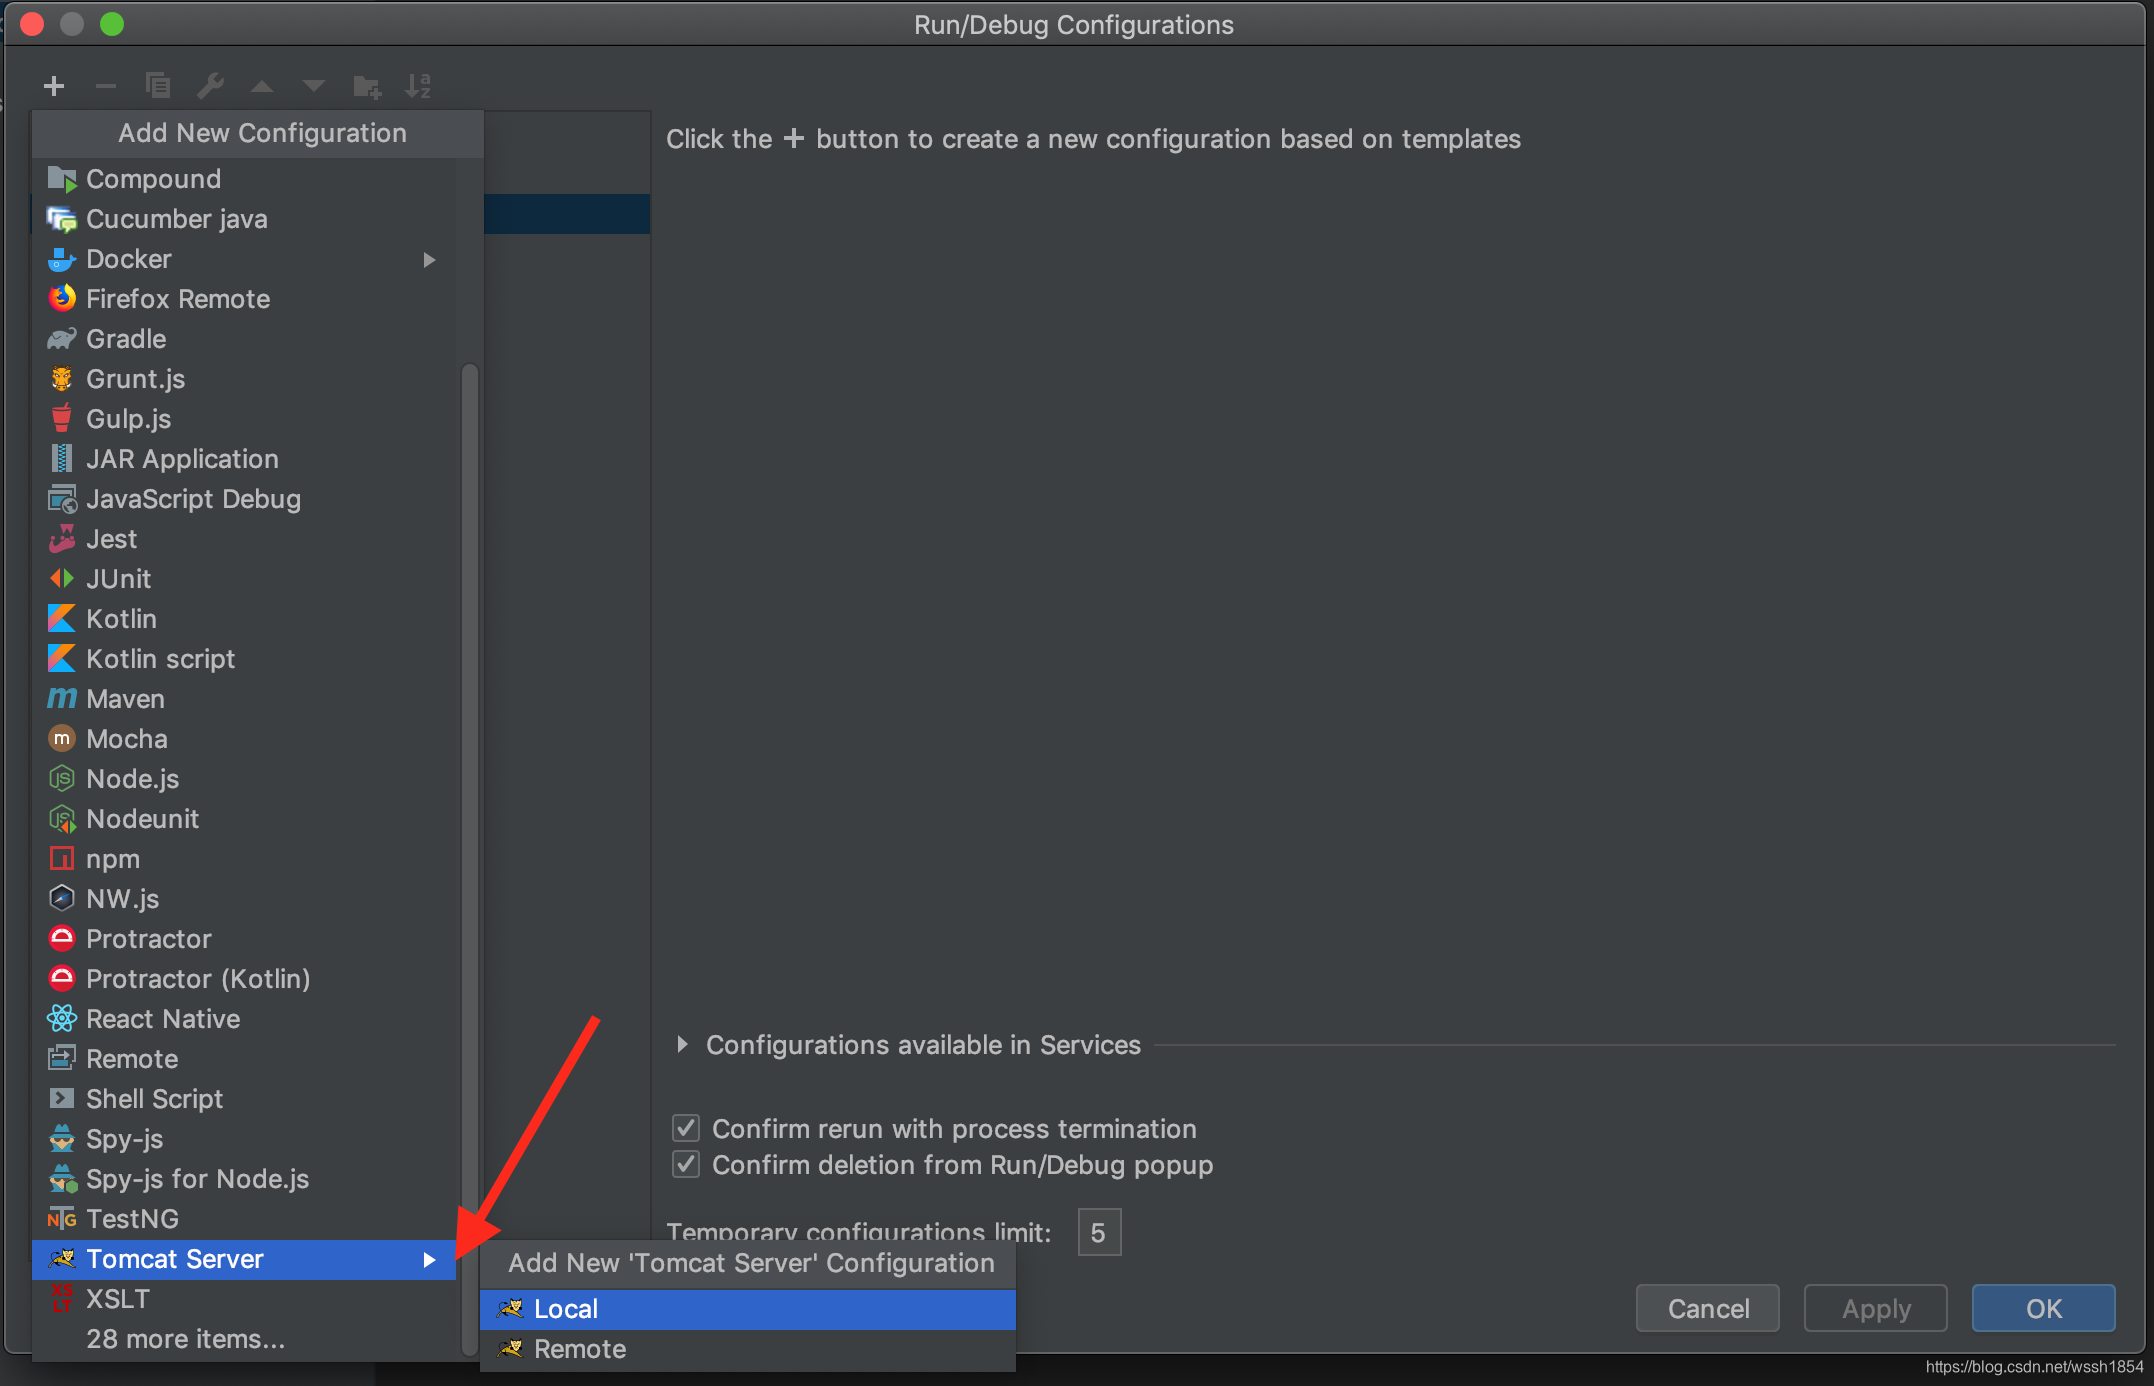Click the wrench edit templates icon

pyautogui.click(x=210, y=86)
